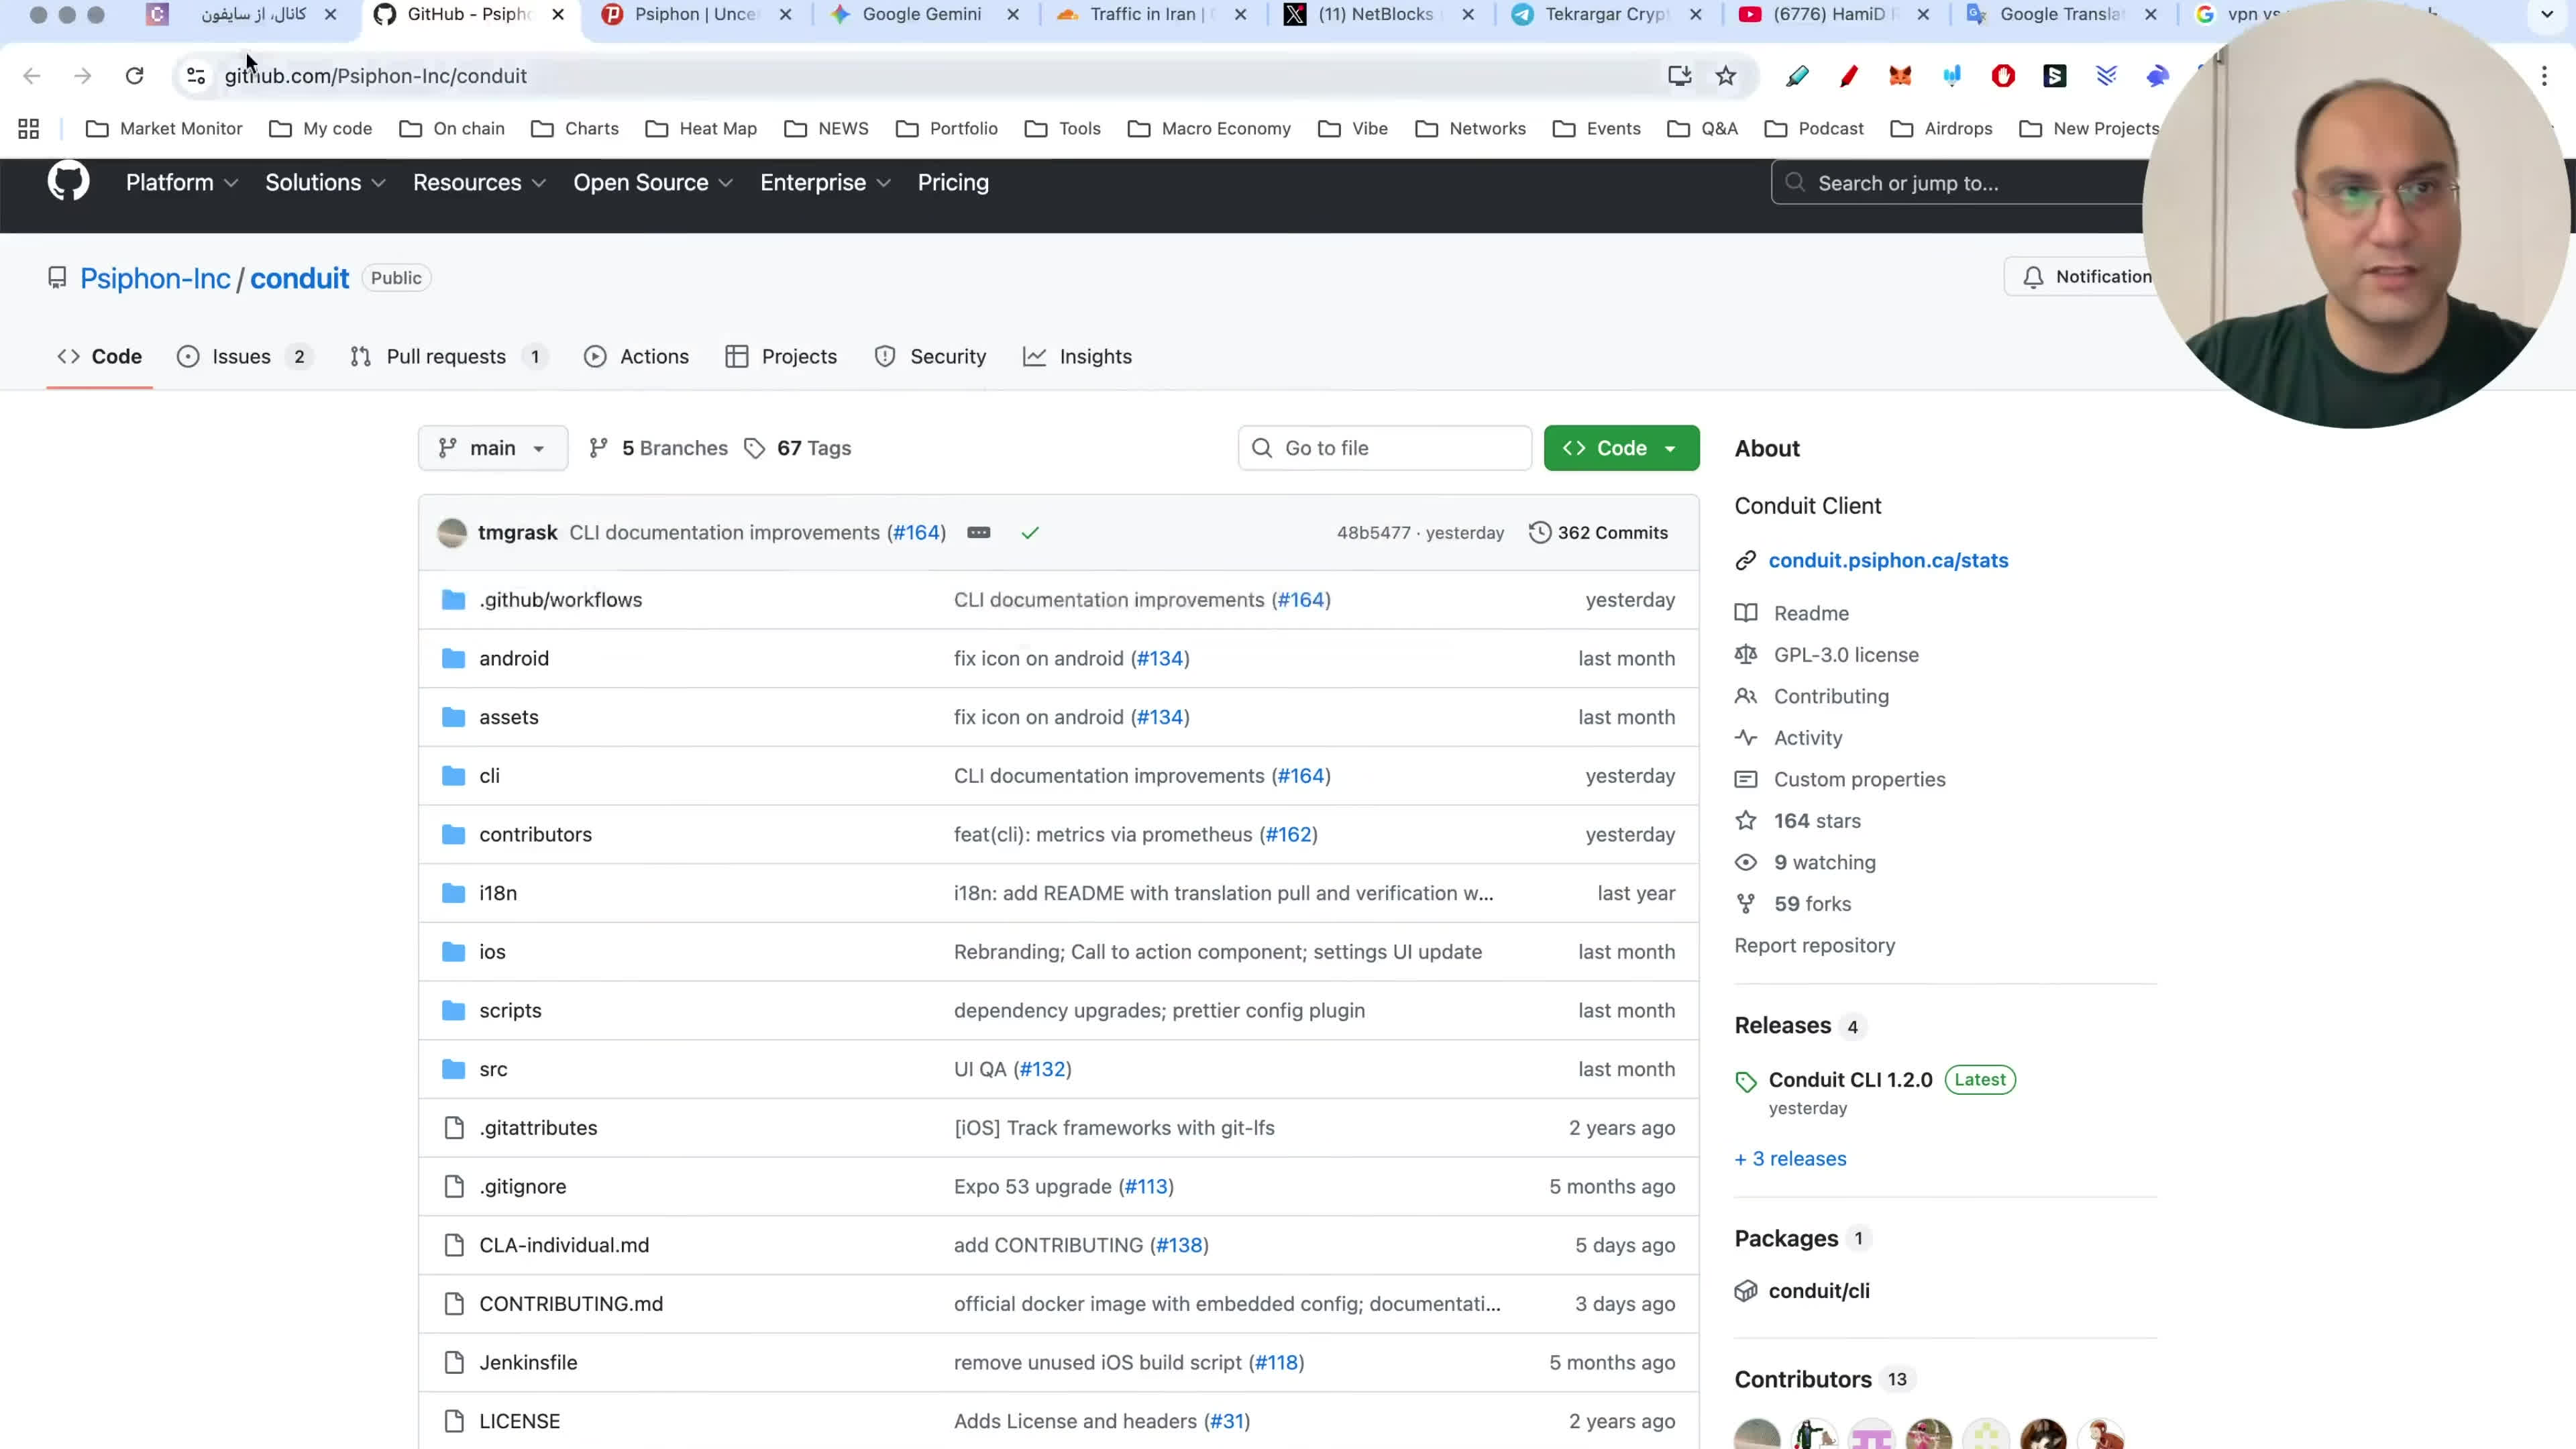2576x1449 pixels.
Task: Switch to the Pull requests tab
Action: pos(450,357)
